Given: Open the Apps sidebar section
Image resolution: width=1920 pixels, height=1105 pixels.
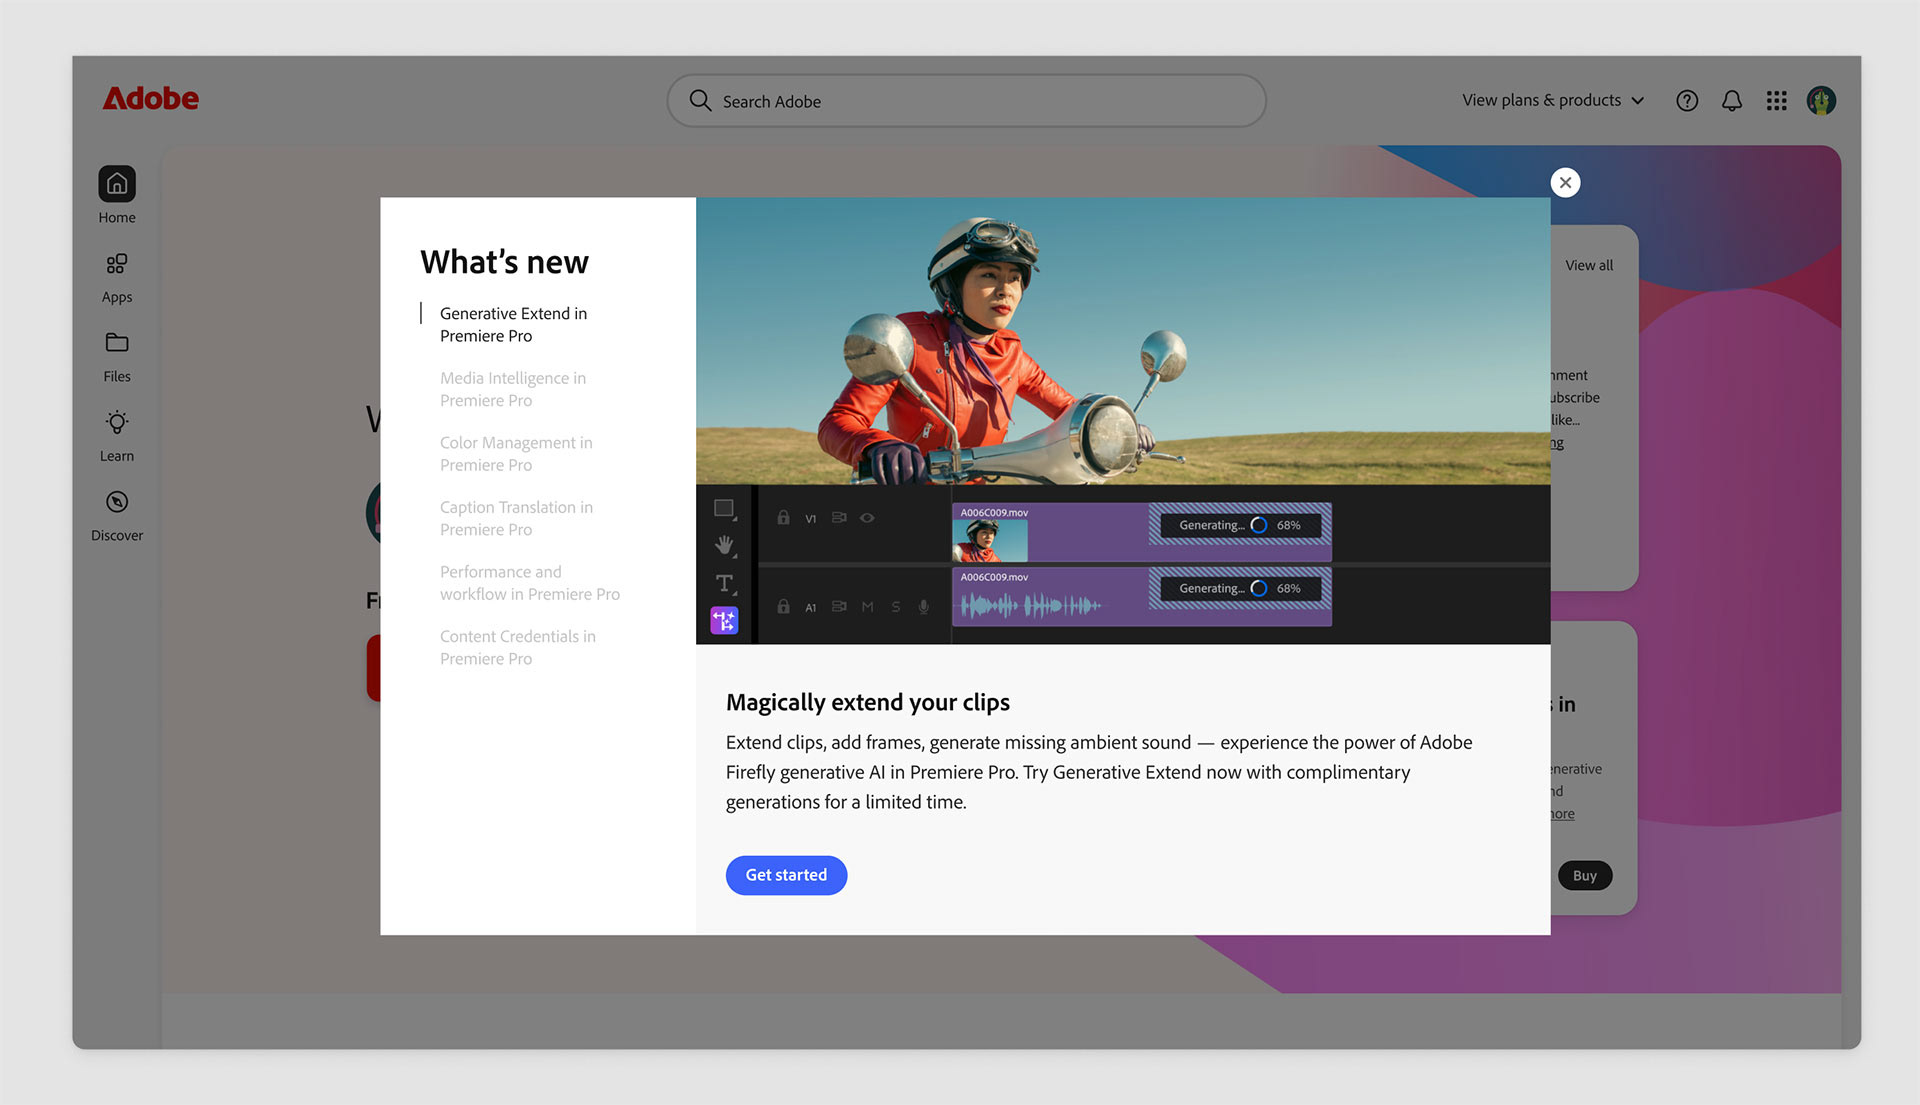Looking at the screenshot, I should coord(117,277).
